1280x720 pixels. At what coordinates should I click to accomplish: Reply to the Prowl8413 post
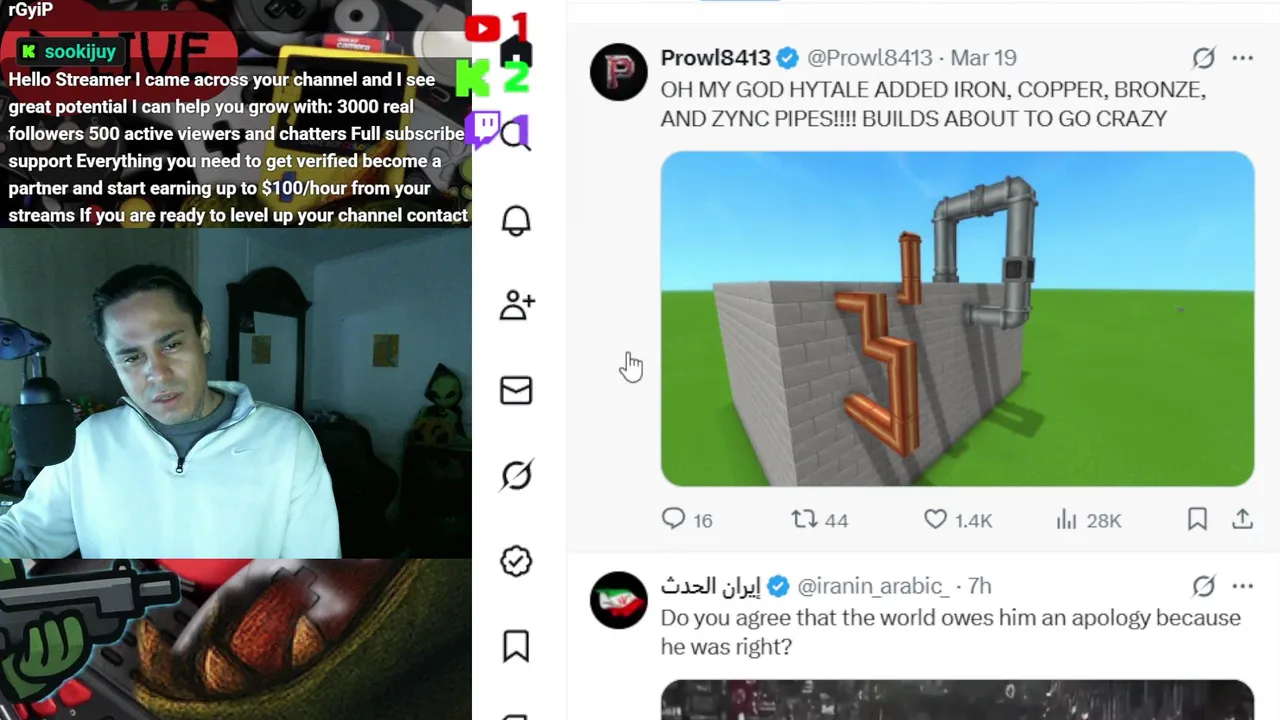click(x=687, y=520)
